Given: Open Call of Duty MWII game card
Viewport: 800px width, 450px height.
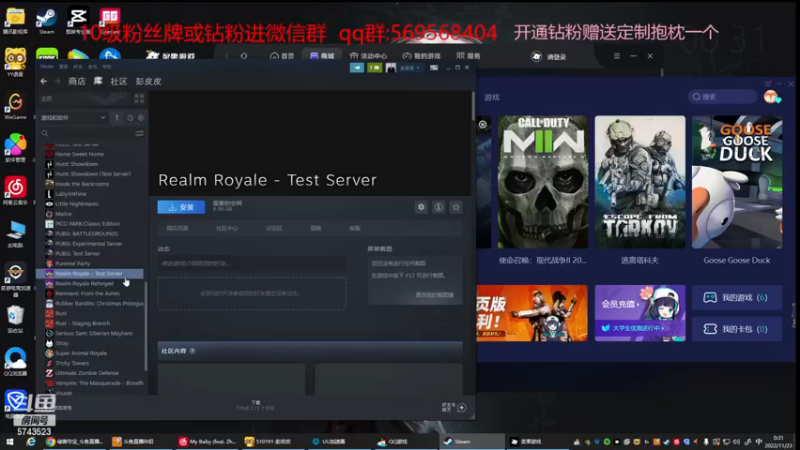Looking at the screenshot, I should [x=543, y=182].
